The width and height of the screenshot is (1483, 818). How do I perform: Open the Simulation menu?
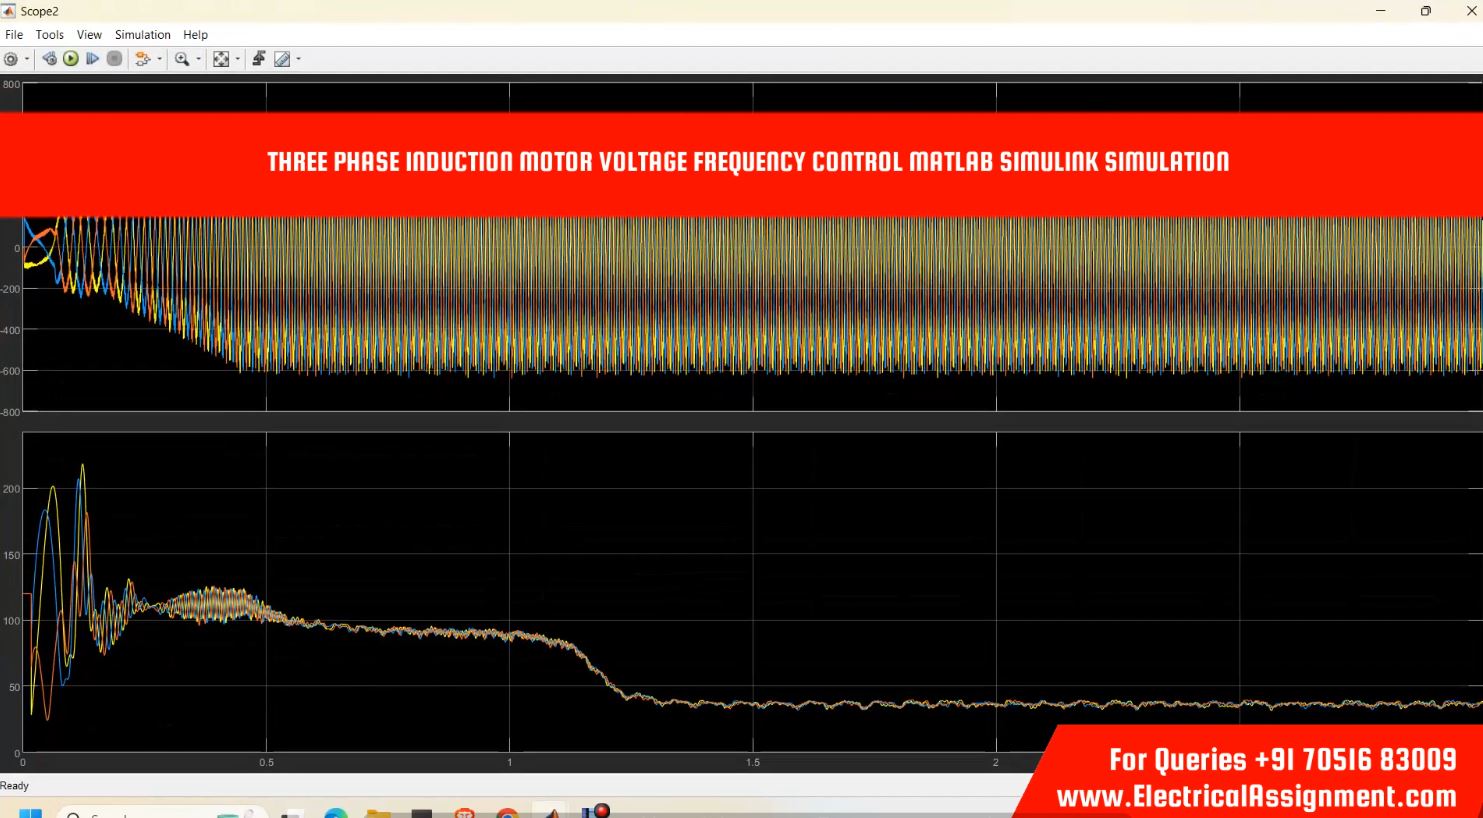click(x=142, y=34)
